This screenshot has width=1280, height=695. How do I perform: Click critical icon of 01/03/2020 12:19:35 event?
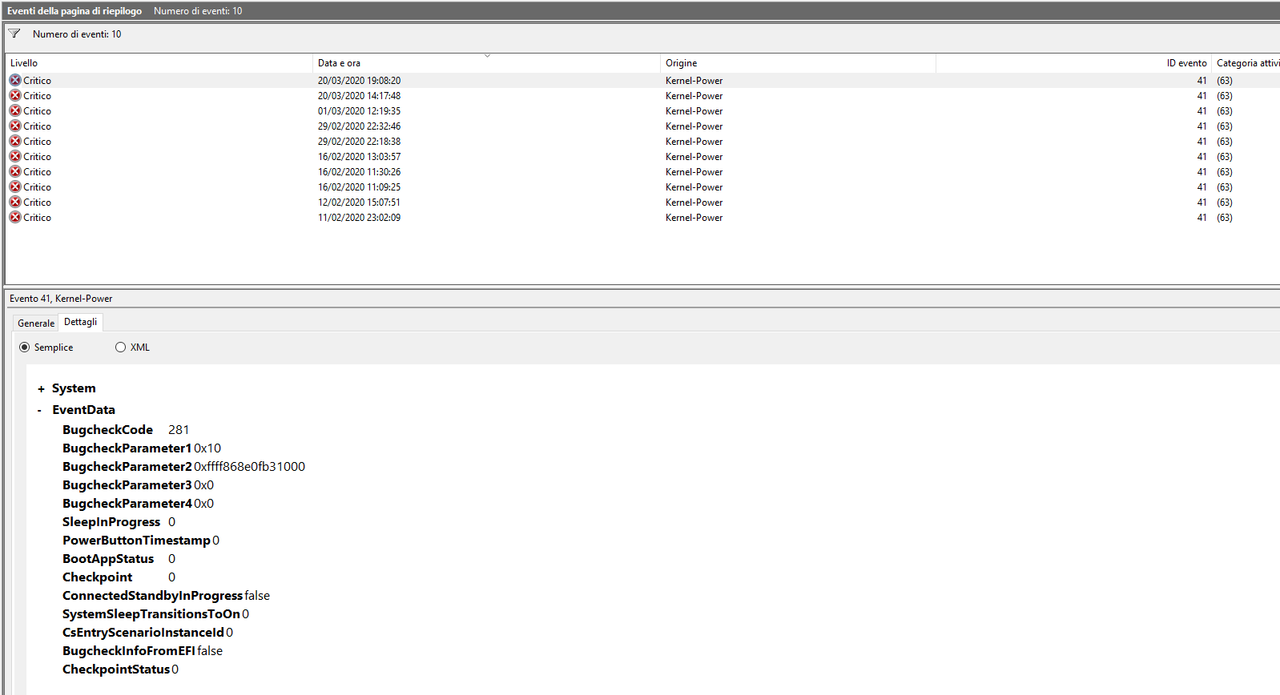(x=15, y=110)
